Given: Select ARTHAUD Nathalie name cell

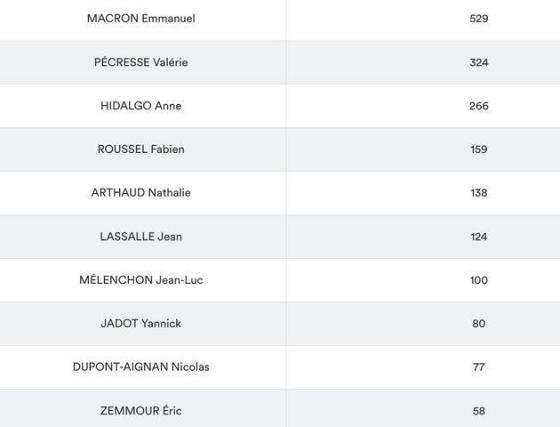Looking at the screenshot, I should point(141,192).
